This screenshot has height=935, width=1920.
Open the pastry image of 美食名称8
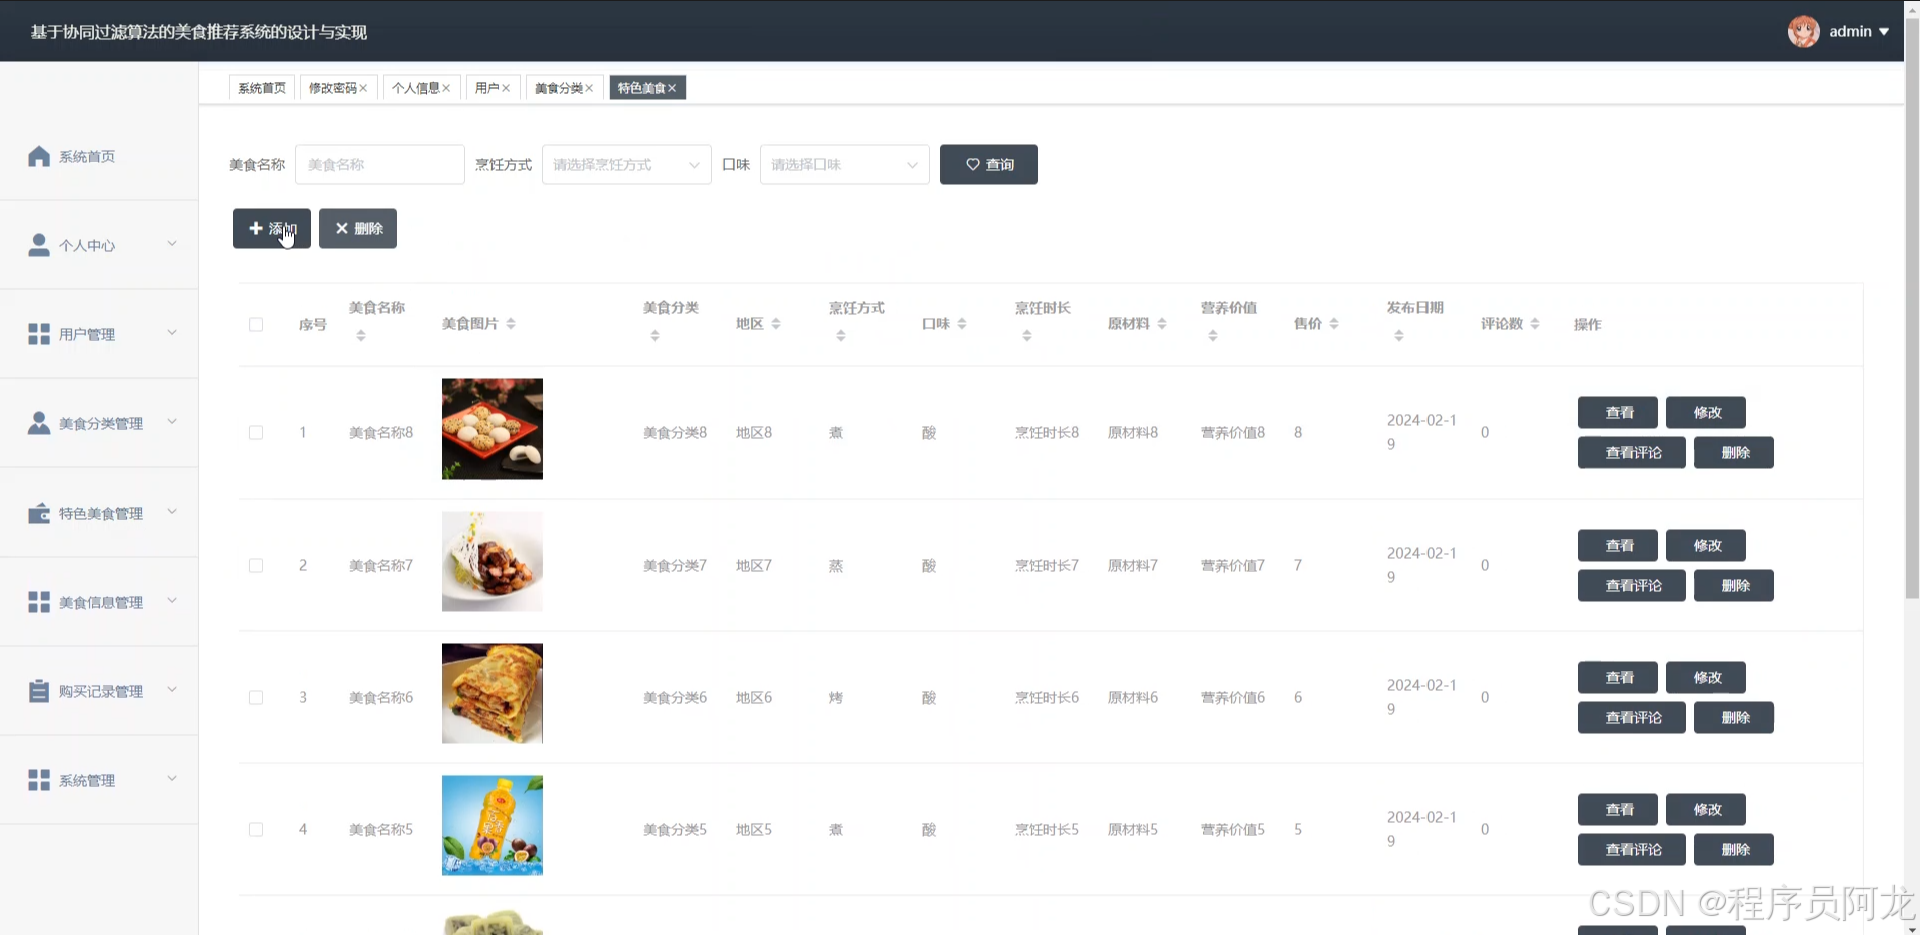492,429
